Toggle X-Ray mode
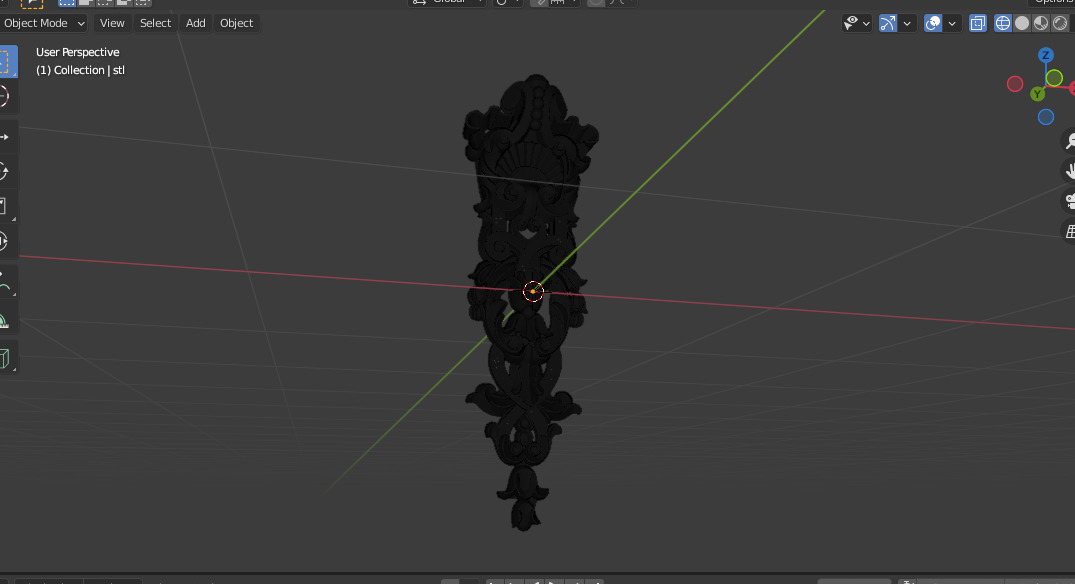Screen dimensions: 1075x584 [x=978, y=23]
